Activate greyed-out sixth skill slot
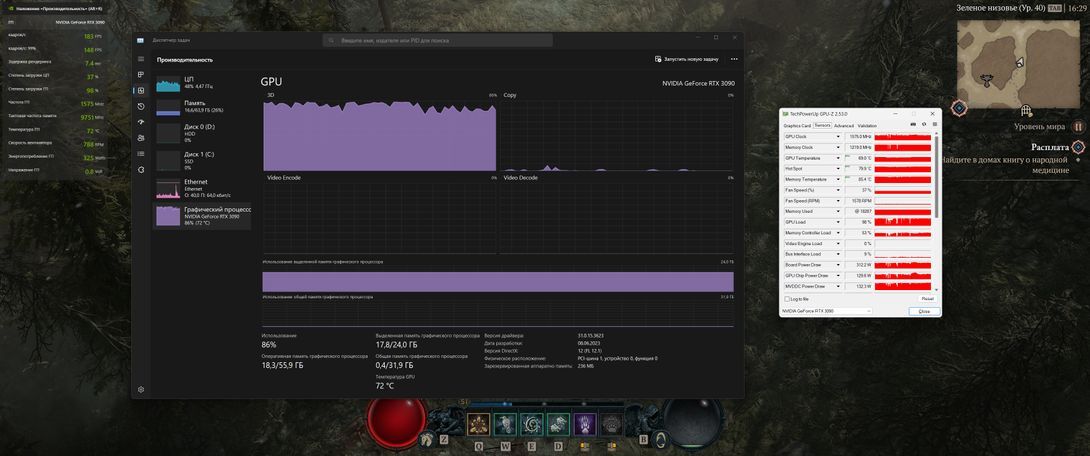 611,424
